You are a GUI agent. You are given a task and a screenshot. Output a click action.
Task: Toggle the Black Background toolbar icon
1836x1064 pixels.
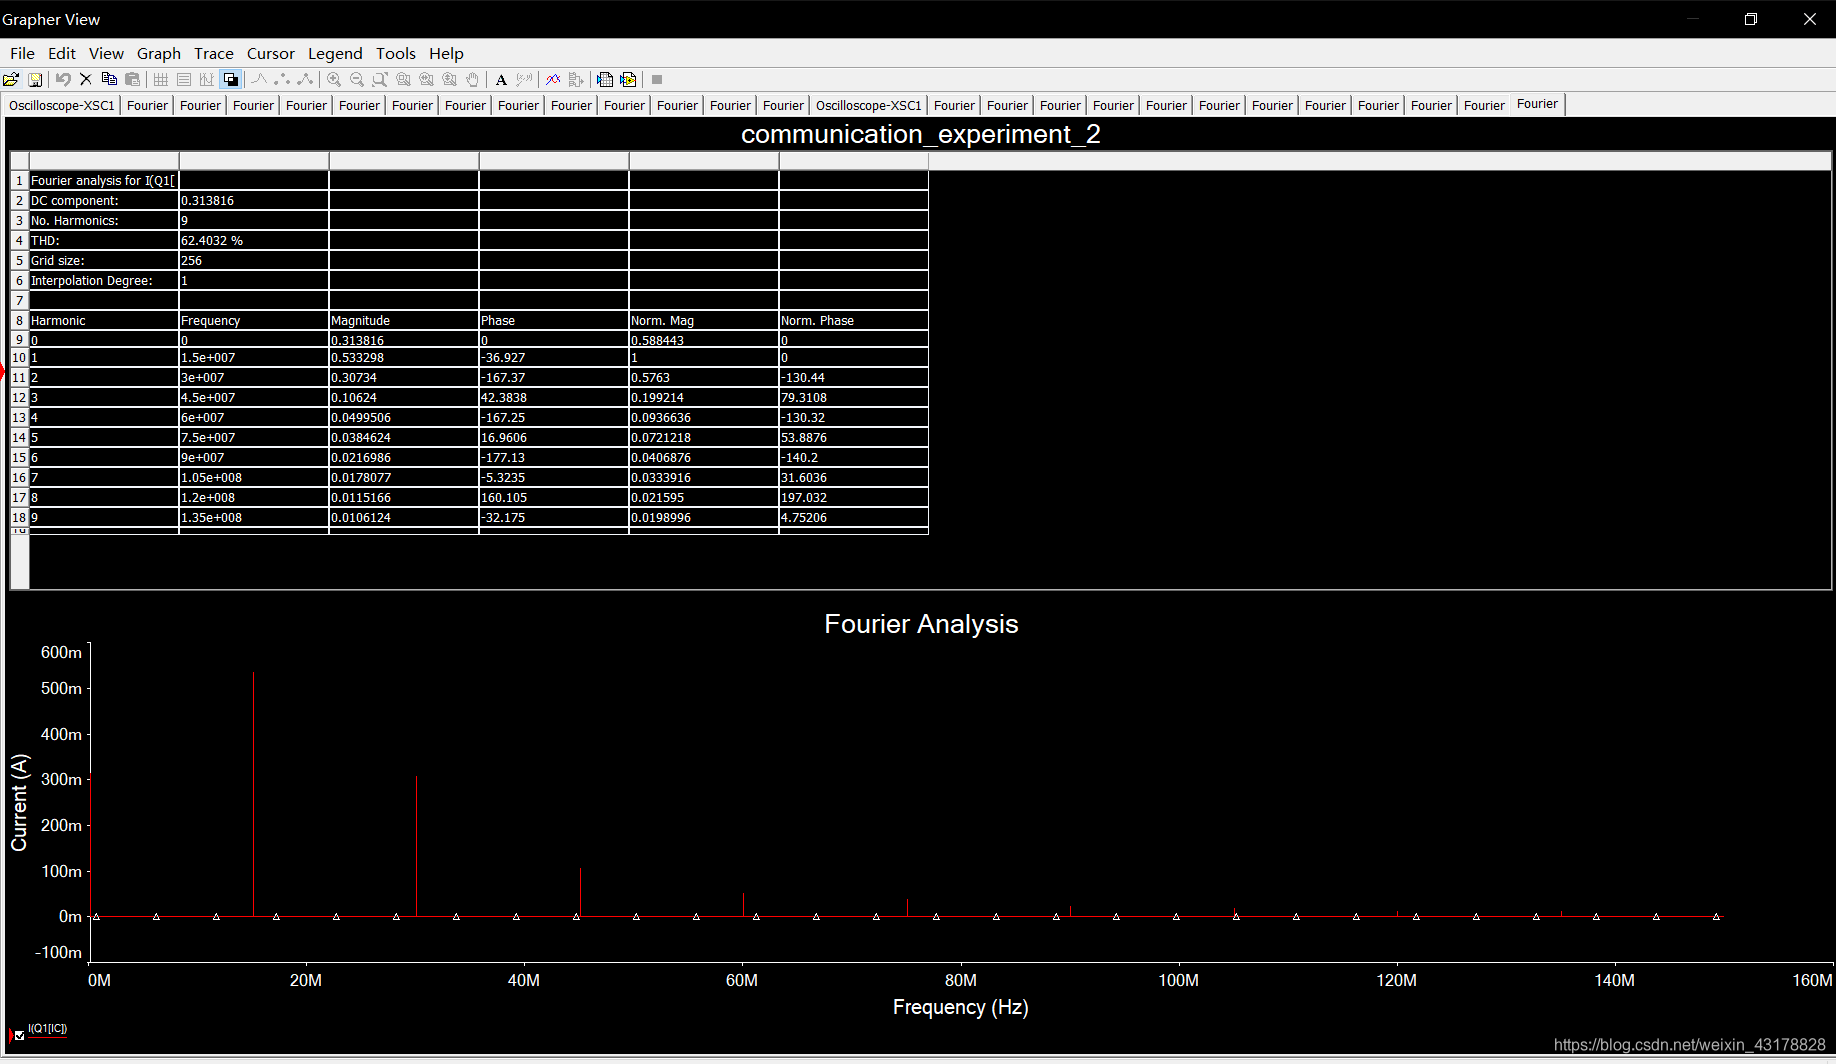[231, 80]
